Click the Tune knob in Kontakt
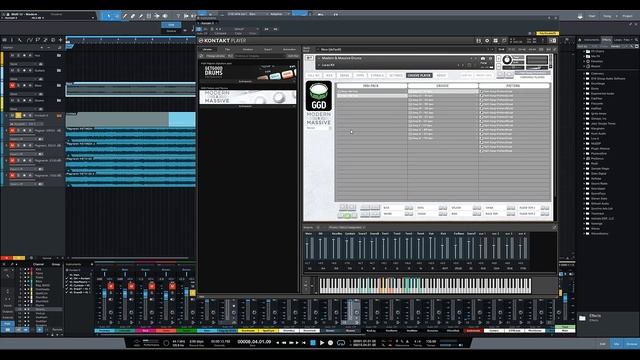This screenshot has height=360, width=640. [507, 60]
